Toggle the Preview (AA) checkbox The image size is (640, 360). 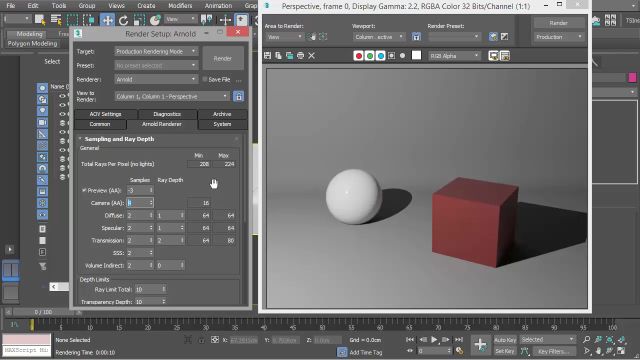[x=84, y=190]
